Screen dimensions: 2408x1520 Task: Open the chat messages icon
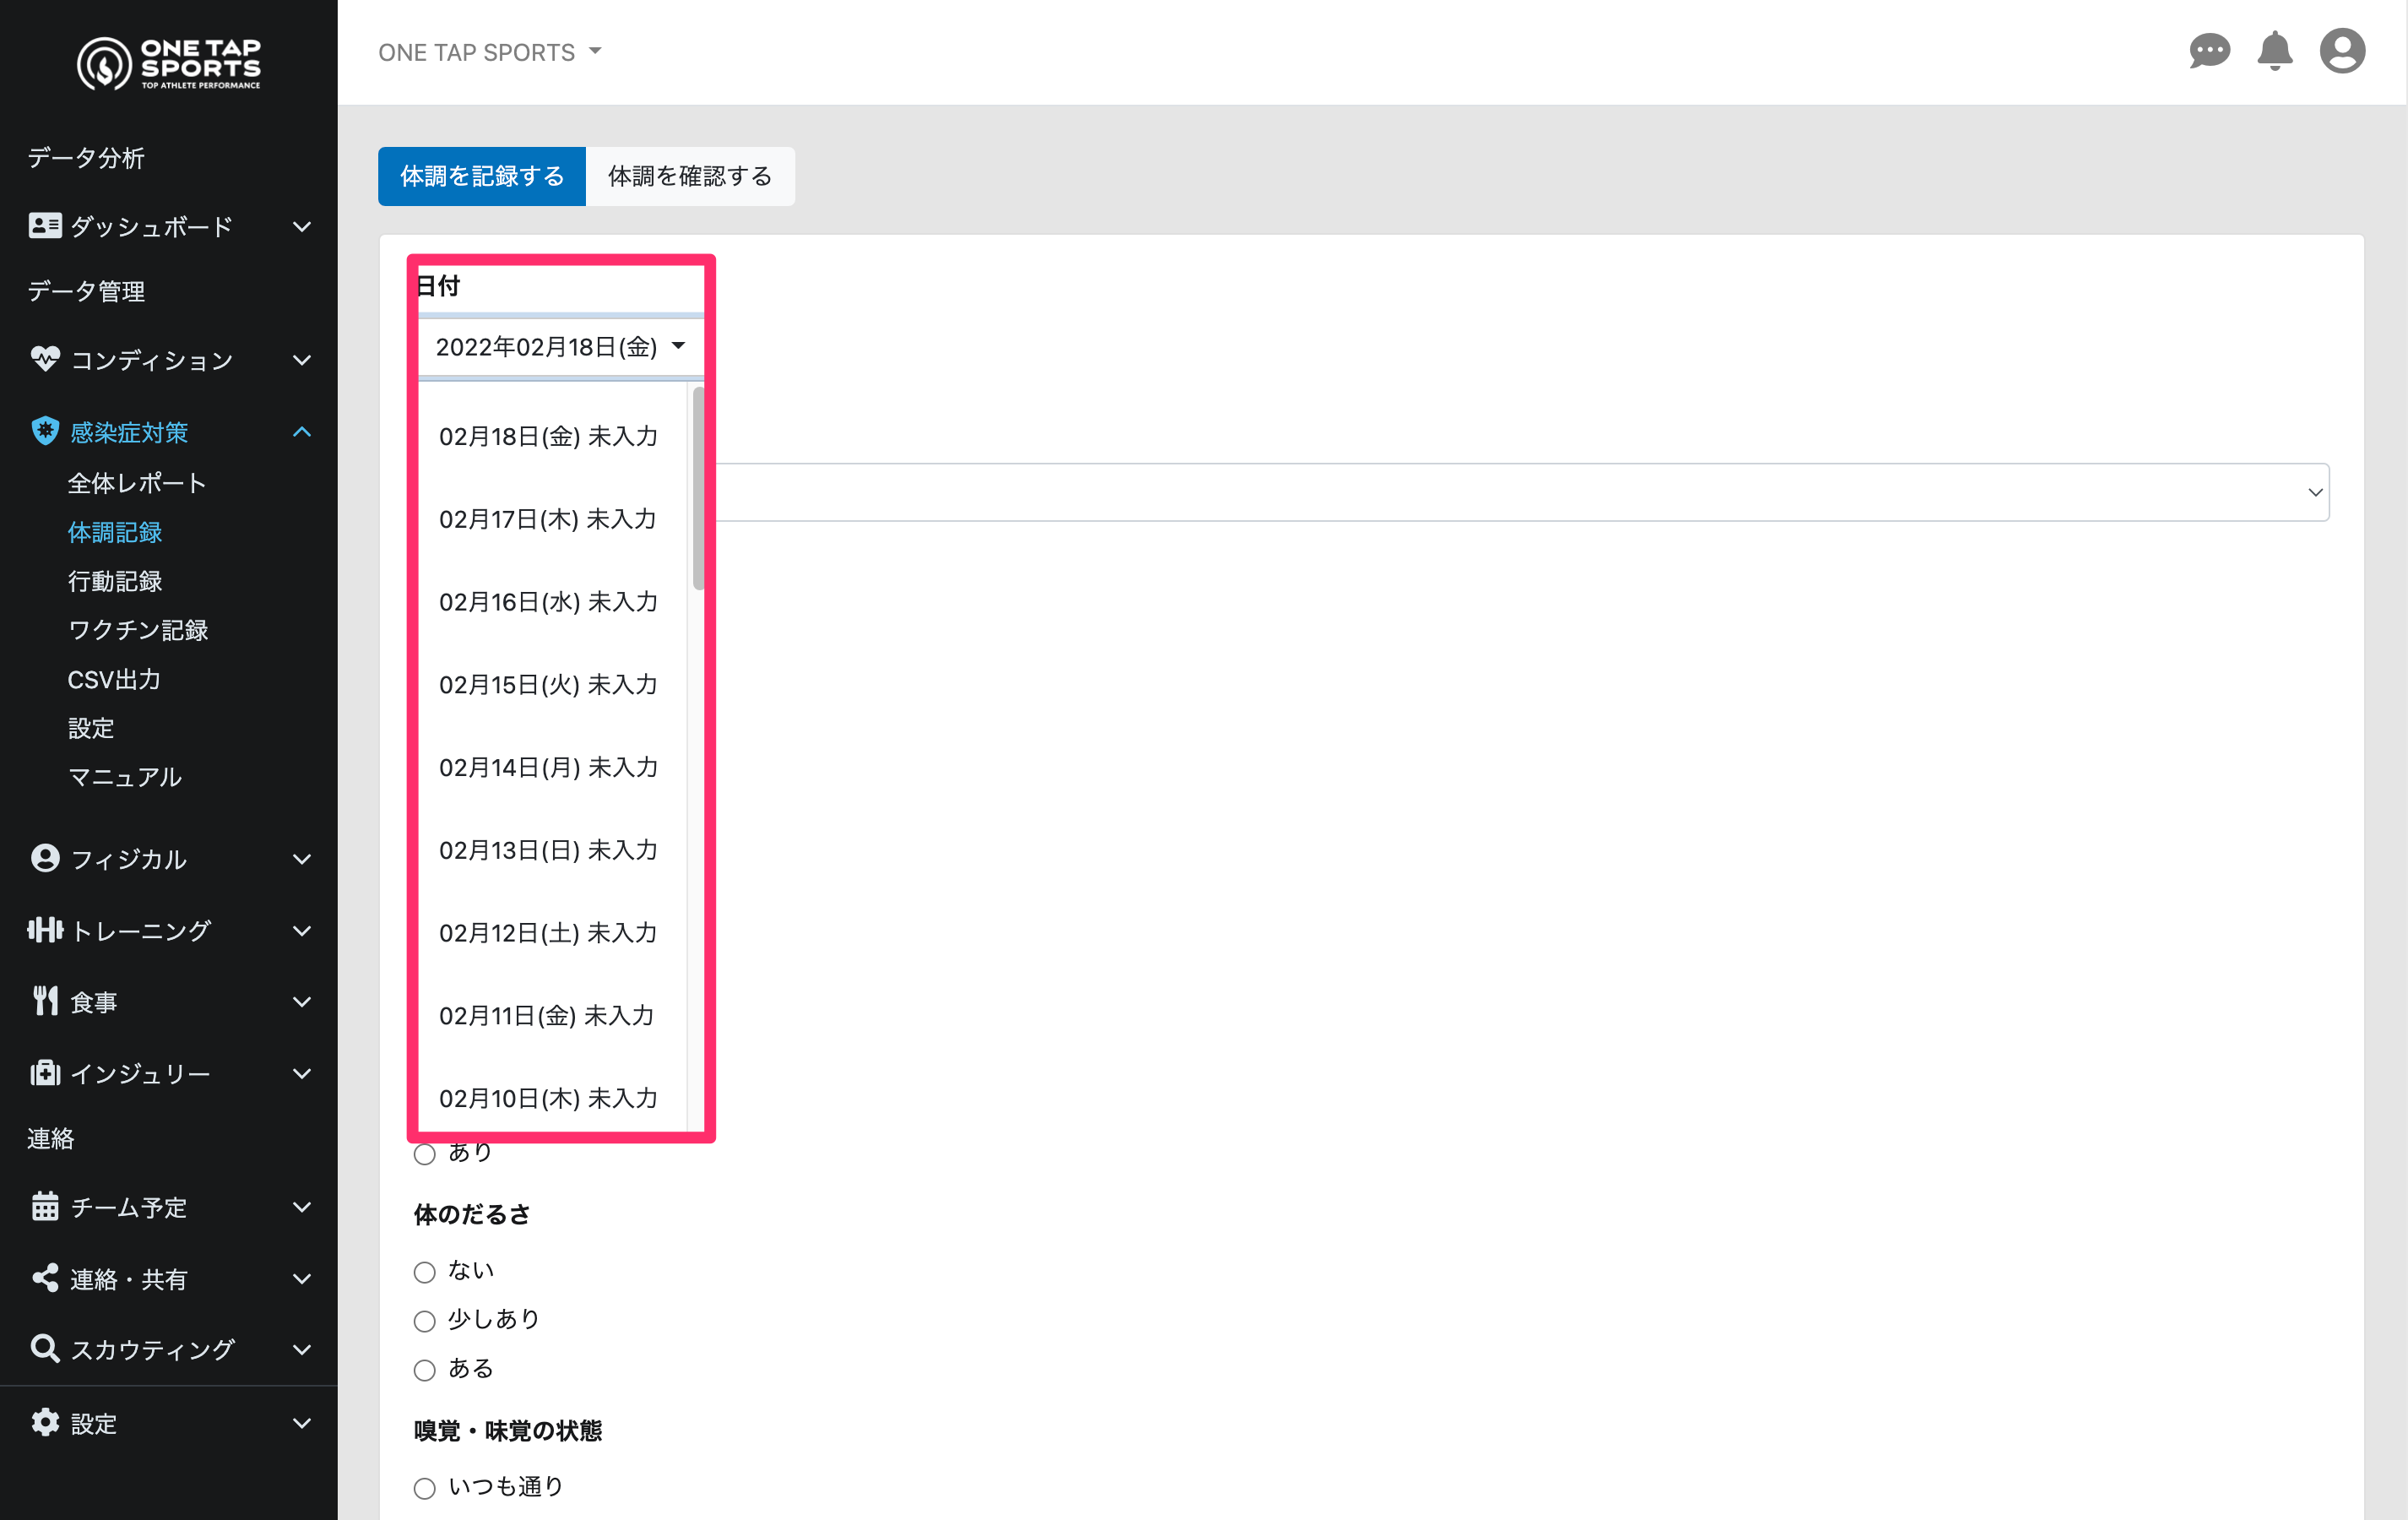tap(2209, 51)
